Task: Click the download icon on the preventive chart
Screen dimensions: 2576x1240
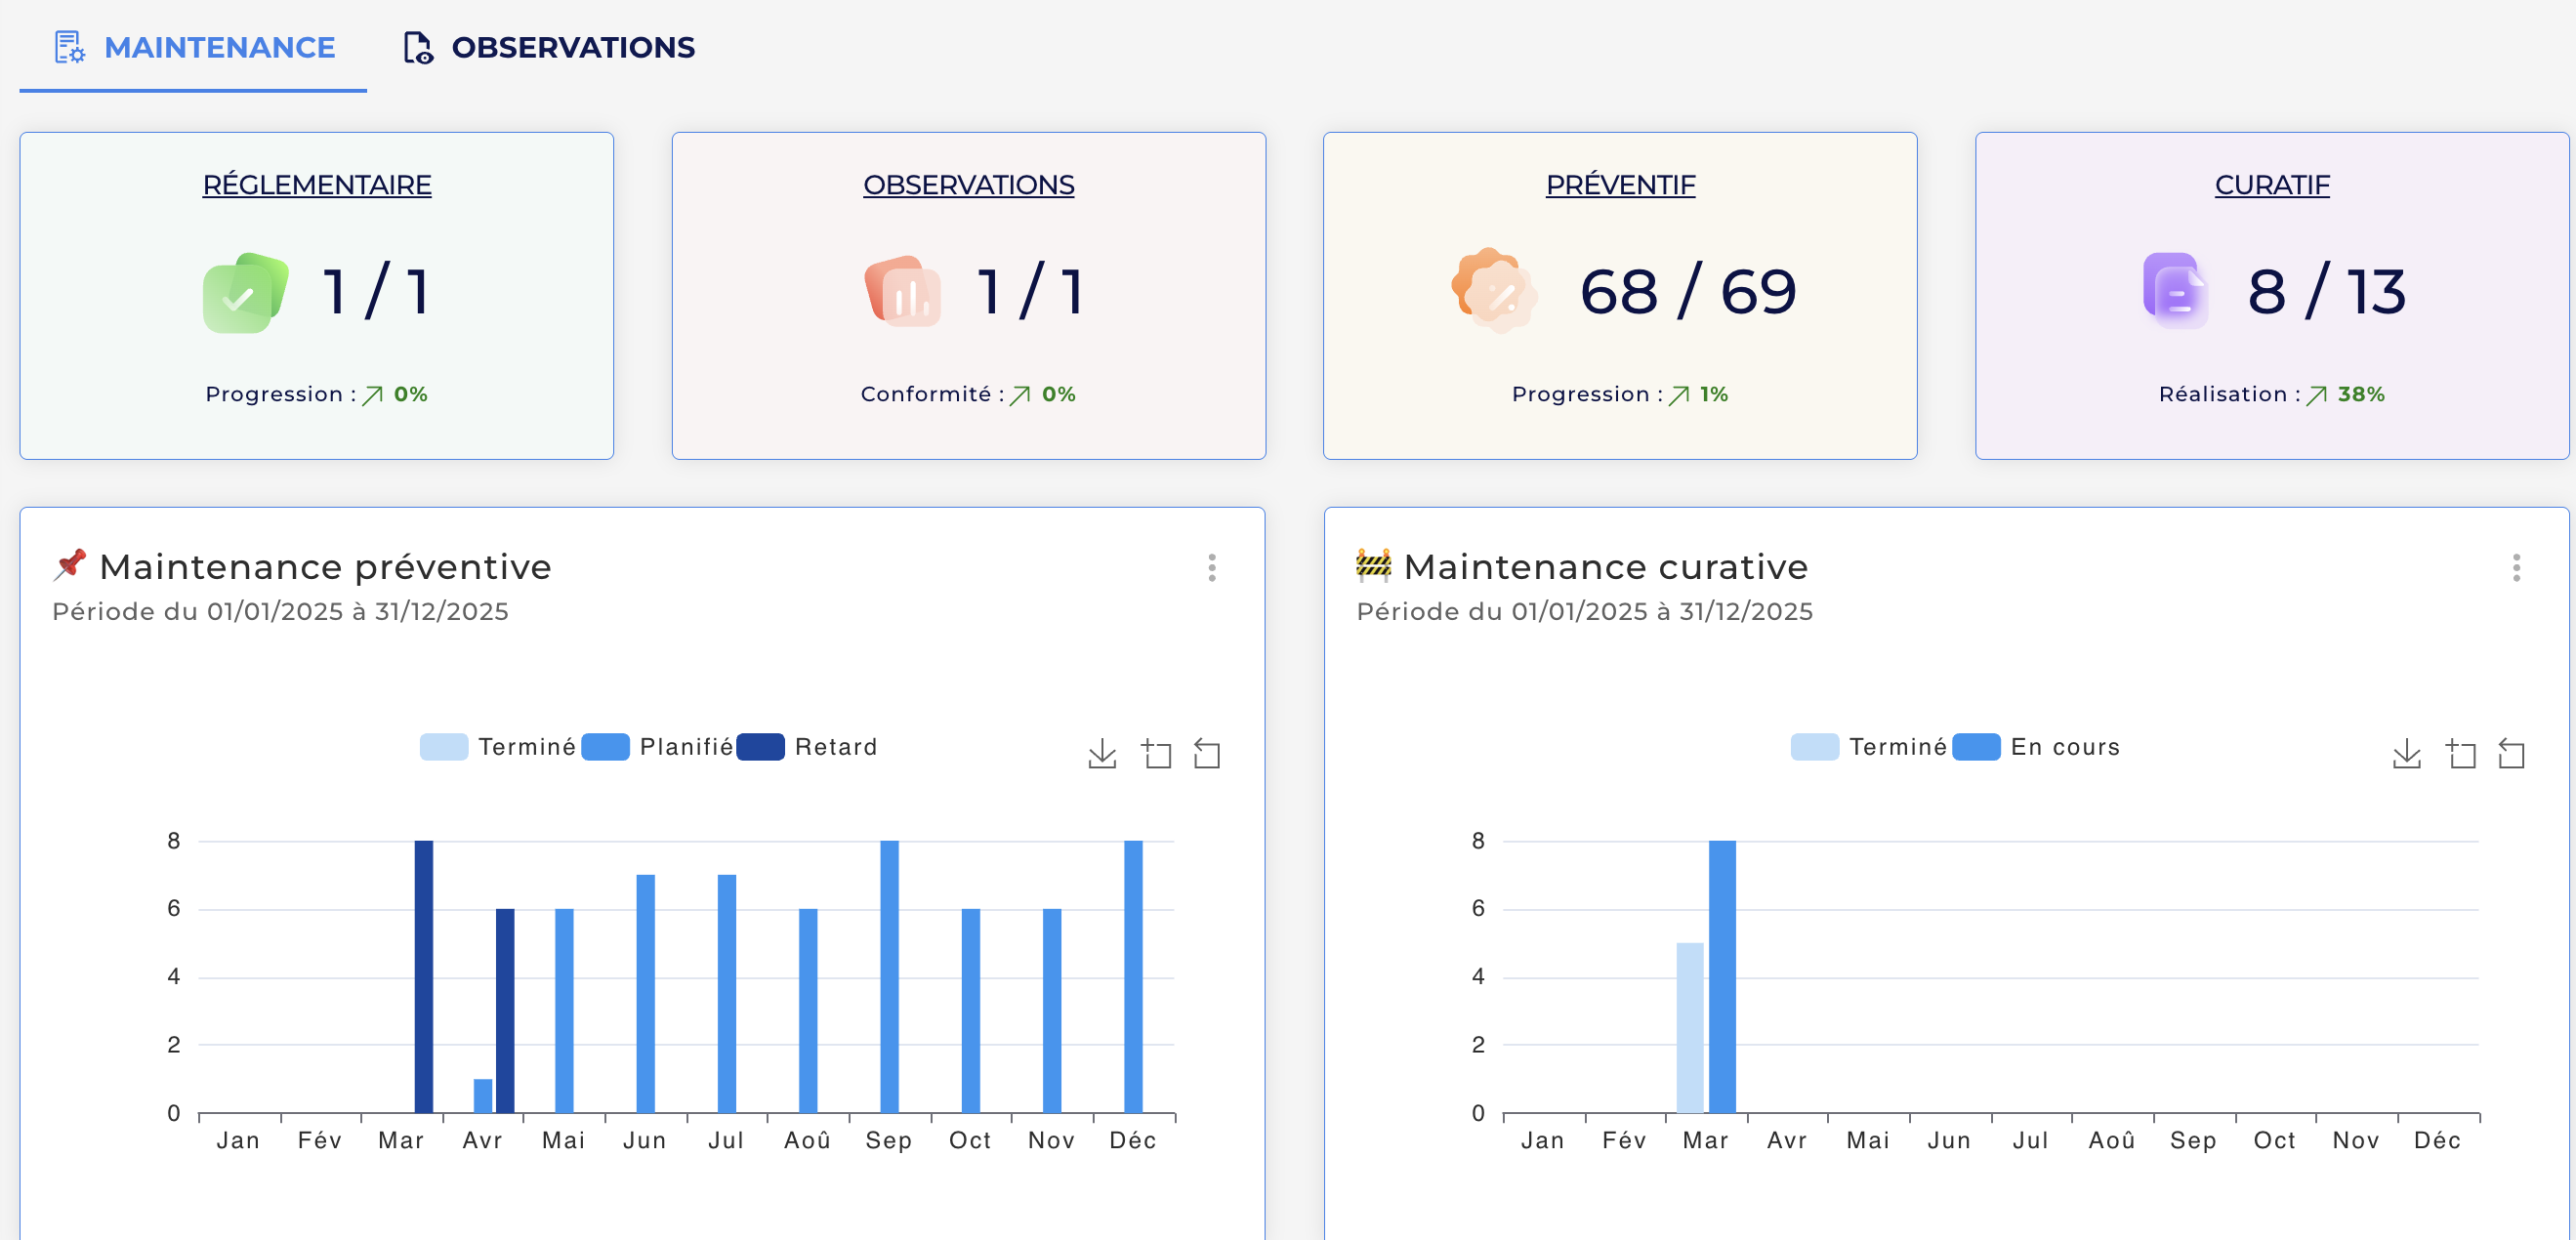Action: [1102, 753]
